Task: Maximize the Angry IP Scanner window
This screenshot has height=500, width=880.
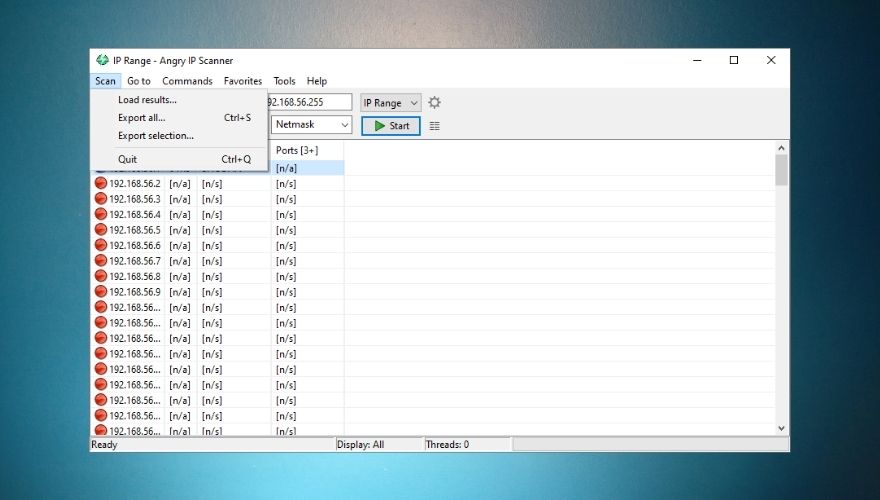Action: tap(734, 60)
